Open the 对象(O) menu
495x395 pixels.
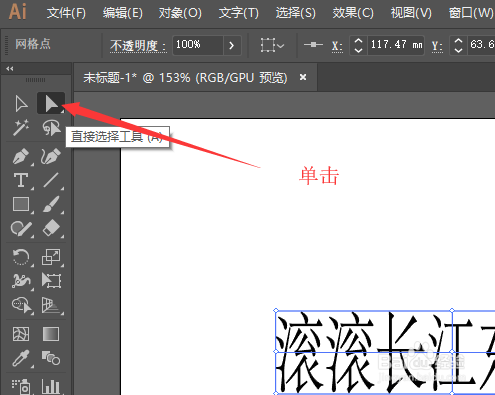click(x=180, y=13)
